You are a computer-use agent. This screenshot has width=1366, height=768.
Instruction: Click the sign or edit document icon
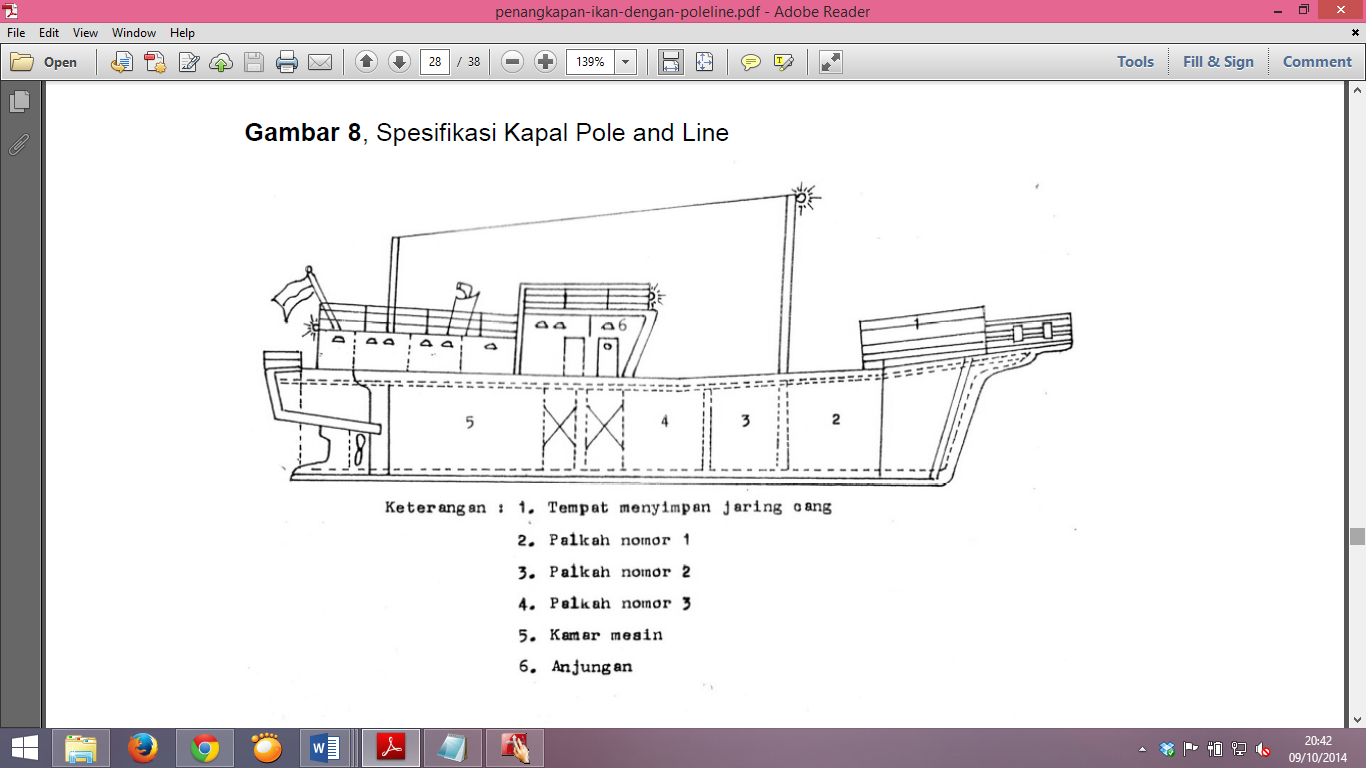(188, 62)
